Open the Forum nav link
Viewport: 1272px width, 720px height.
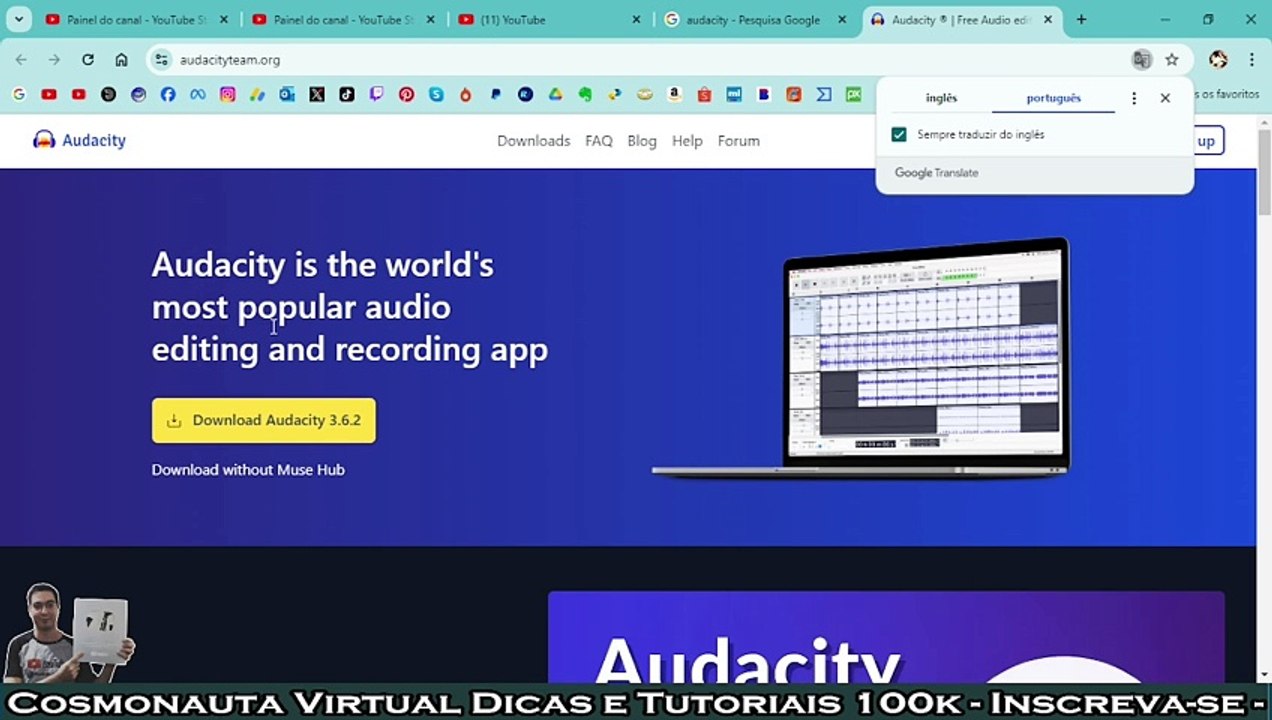pyautogui.click(x=738, y=141)
